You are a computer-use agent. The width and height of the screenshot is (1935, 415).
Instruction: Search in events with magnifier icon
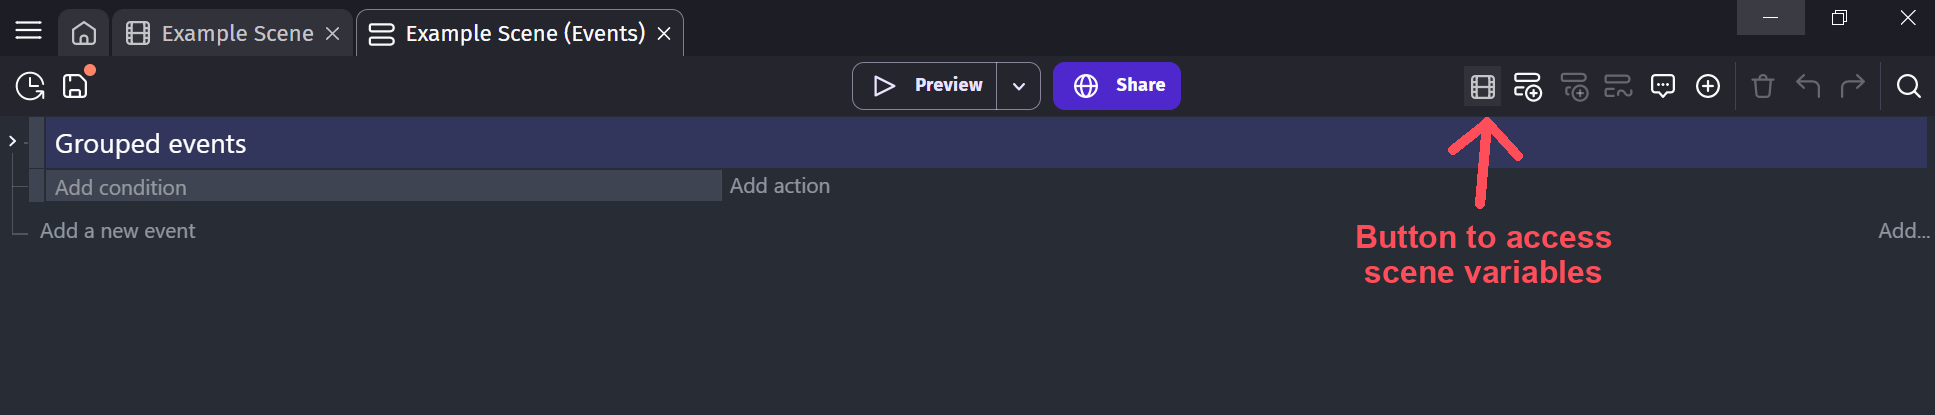[1908, 87]
